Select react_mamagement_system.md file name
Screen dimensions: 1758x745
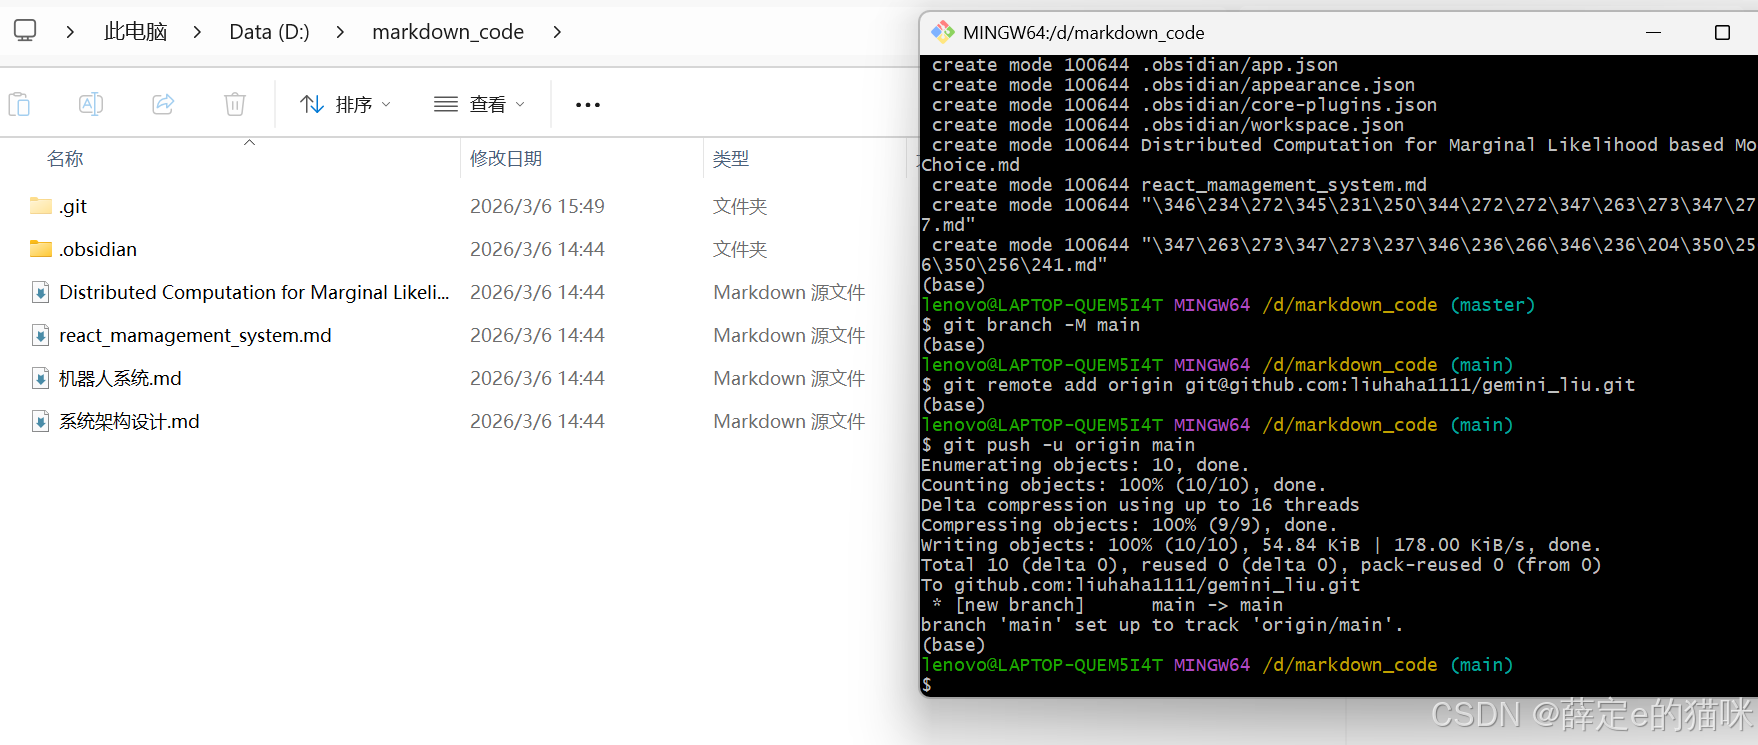click(195, 335)
